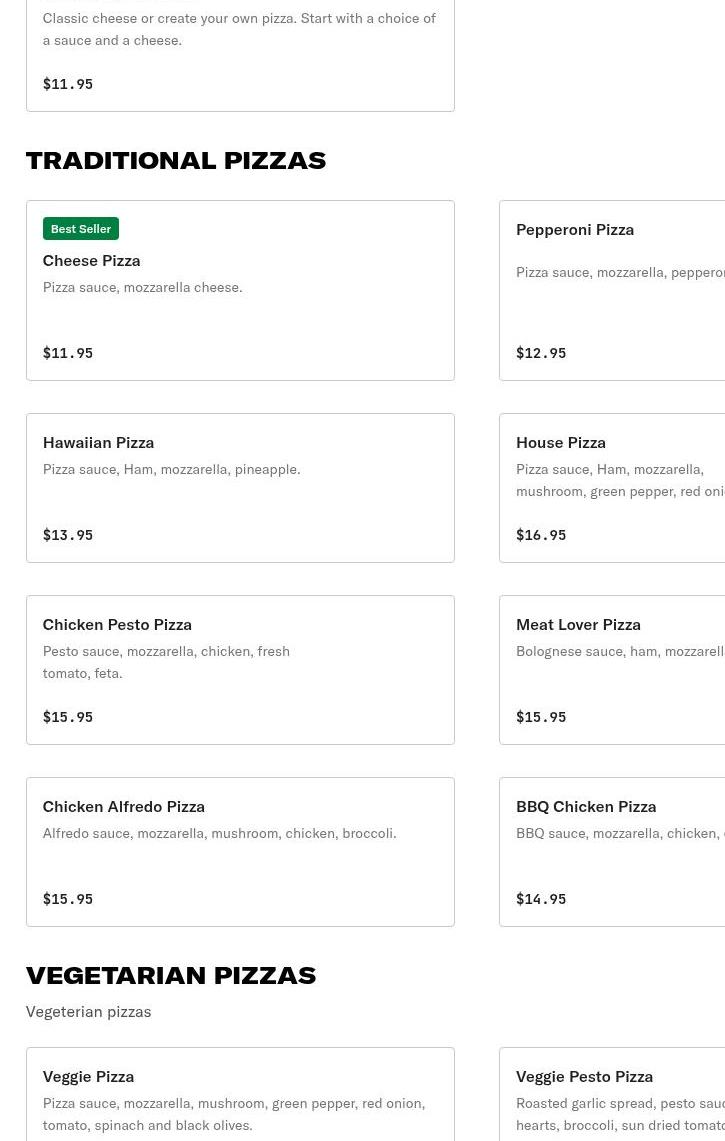725x1141 pixels.
Task: Open the Veggie Pizza item
Action: [240, 1095]
